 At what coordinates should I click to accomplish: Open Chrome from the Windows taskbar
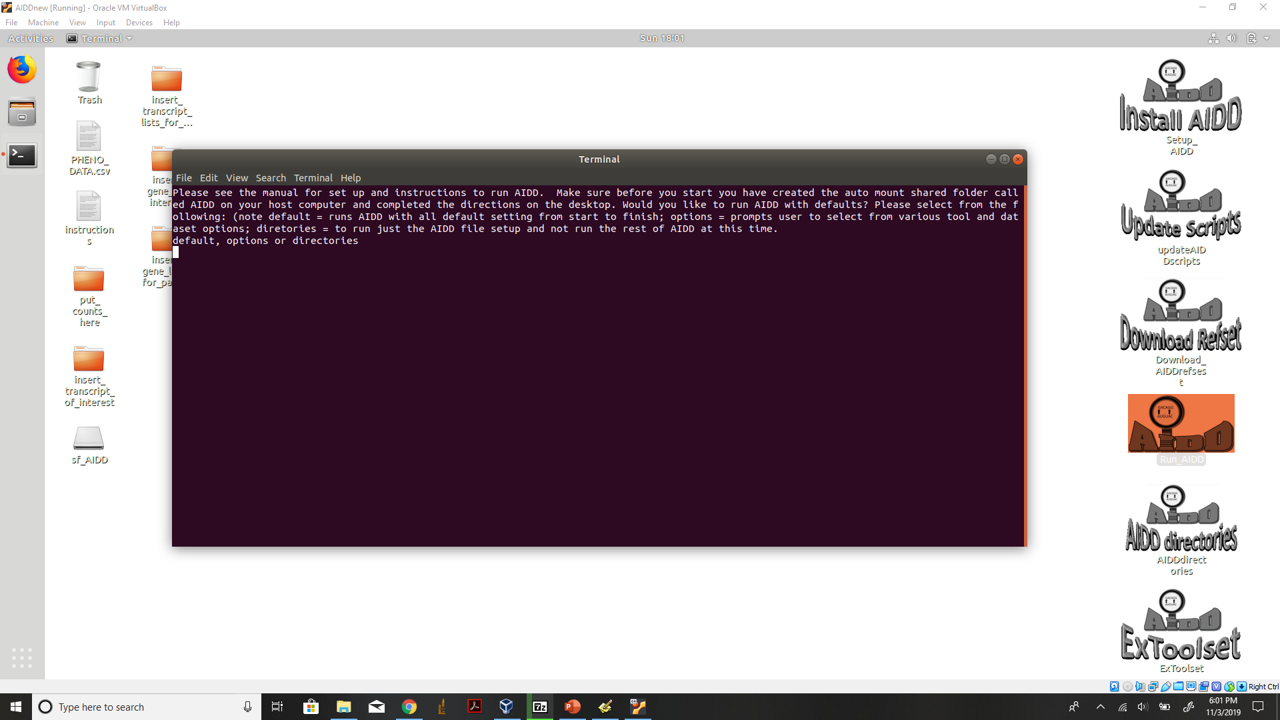tap(409, 706)
